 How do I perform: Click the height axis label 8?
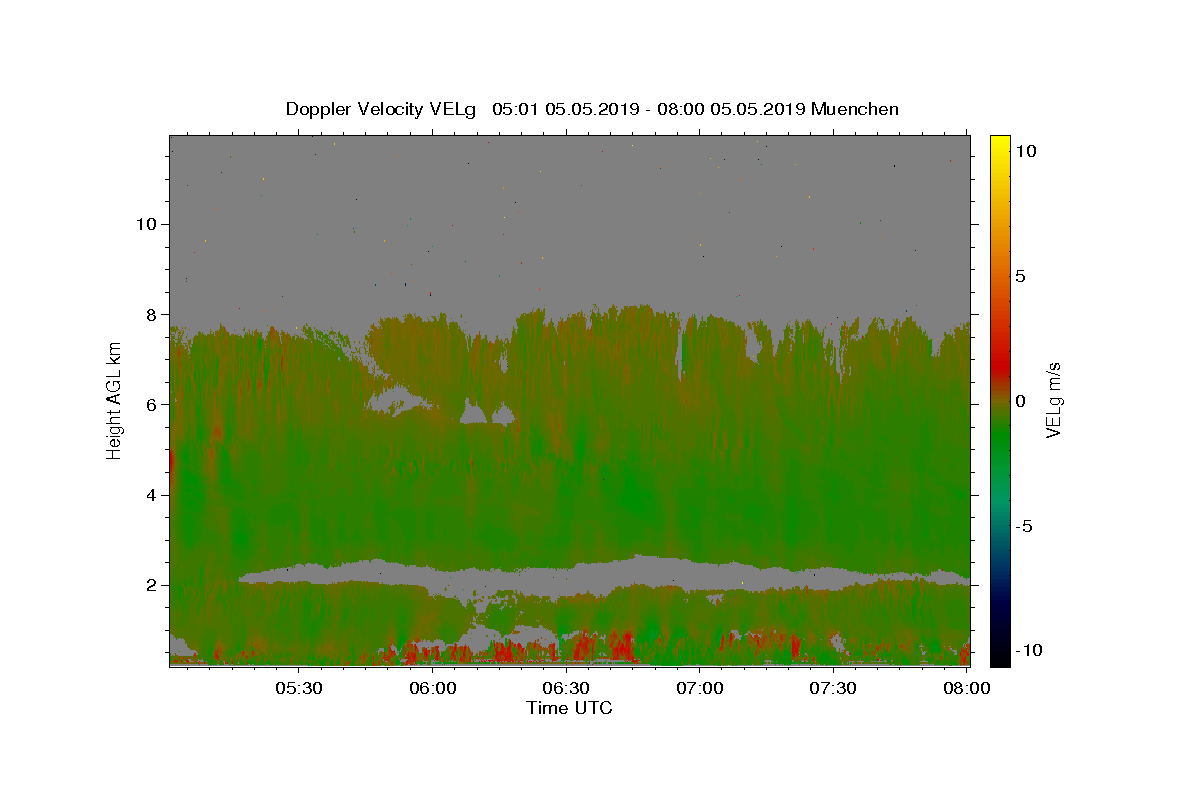pos(151,314)
